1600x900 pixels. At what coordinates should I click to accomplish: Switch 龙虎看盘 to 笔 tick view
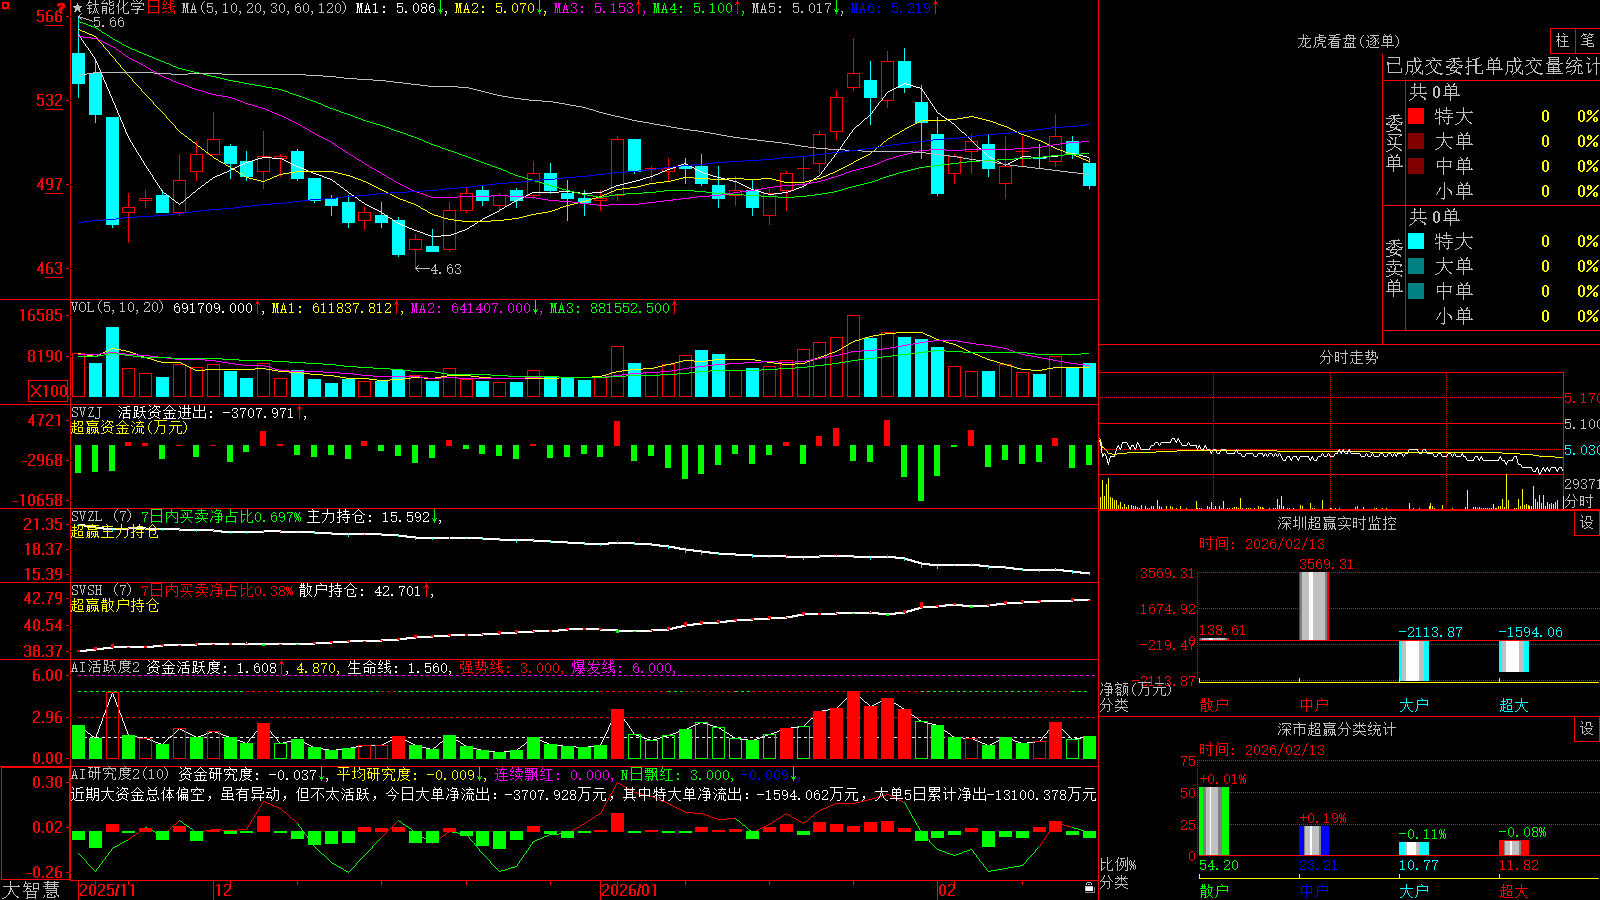click(x=1587, y=41)
